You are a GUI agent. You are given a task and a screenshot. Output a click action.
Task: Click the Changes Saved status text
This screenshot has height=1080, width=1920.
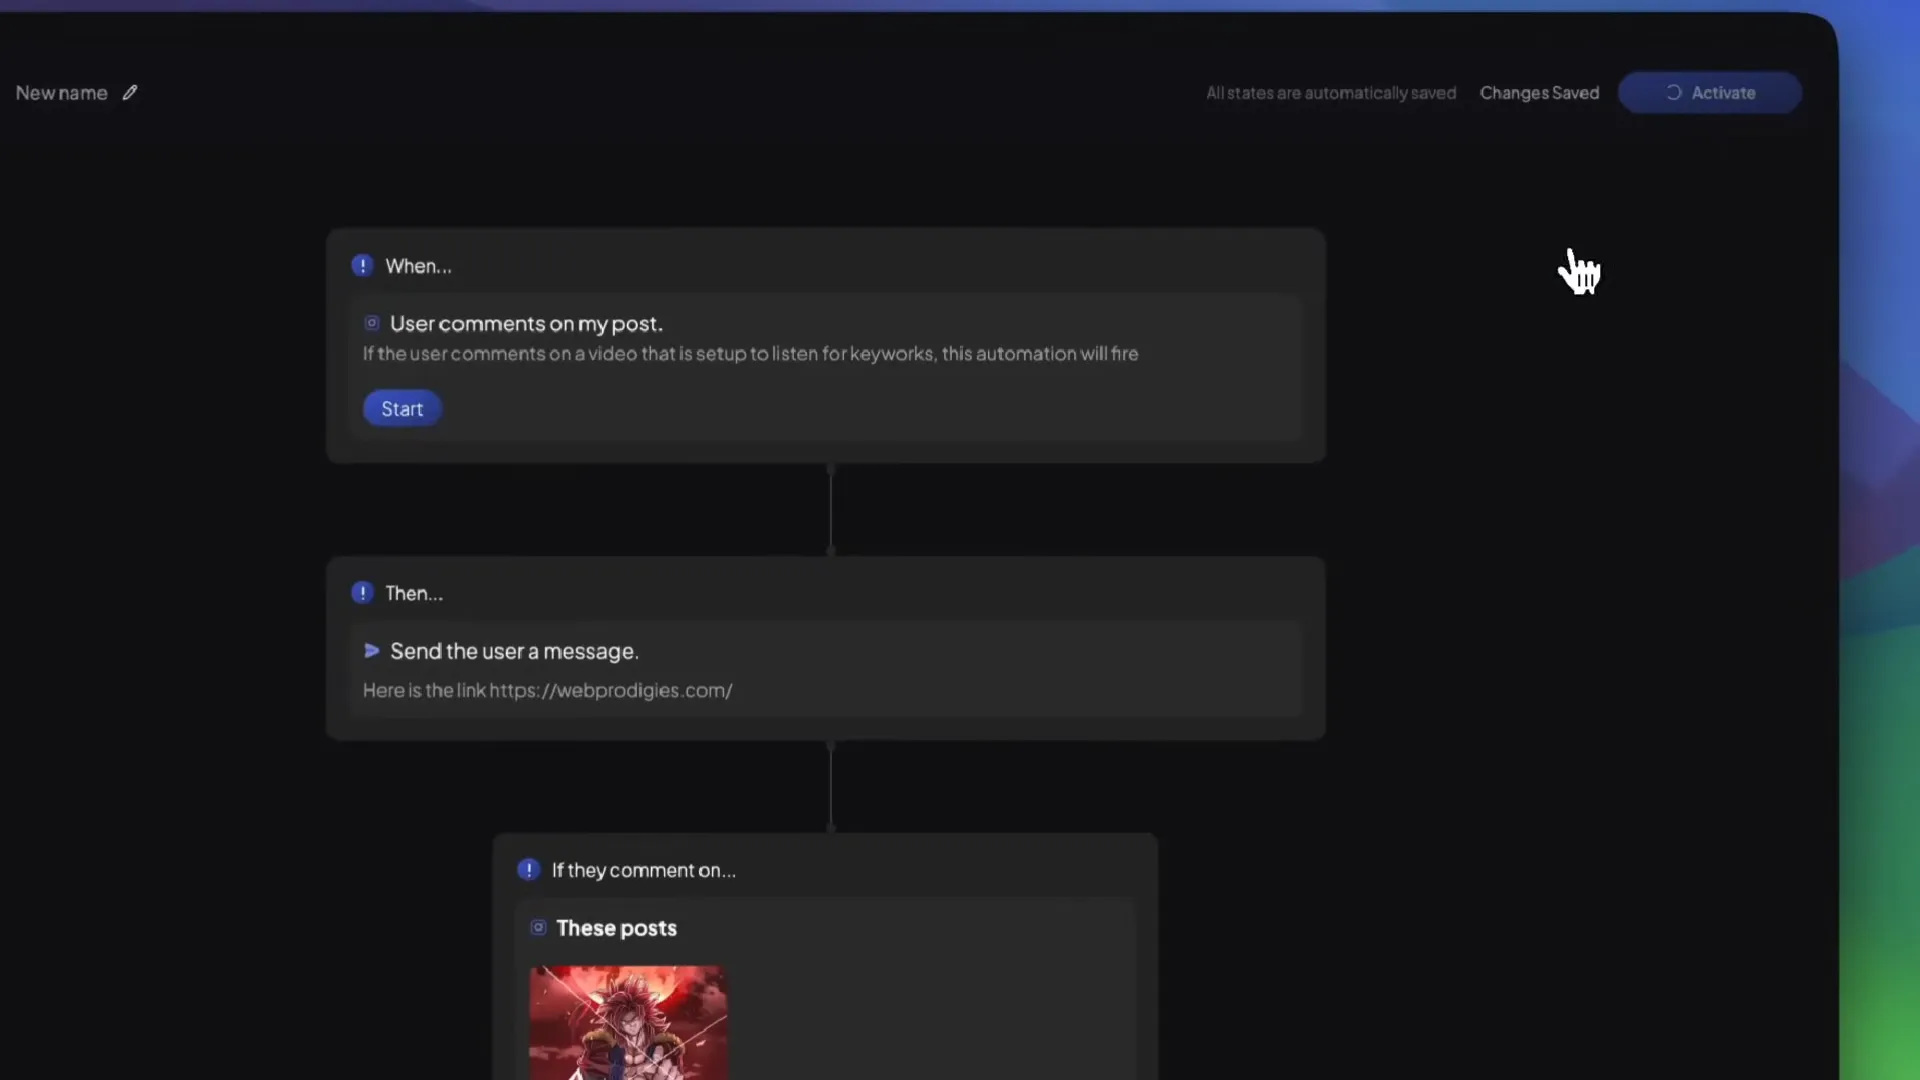point(1539,93)
